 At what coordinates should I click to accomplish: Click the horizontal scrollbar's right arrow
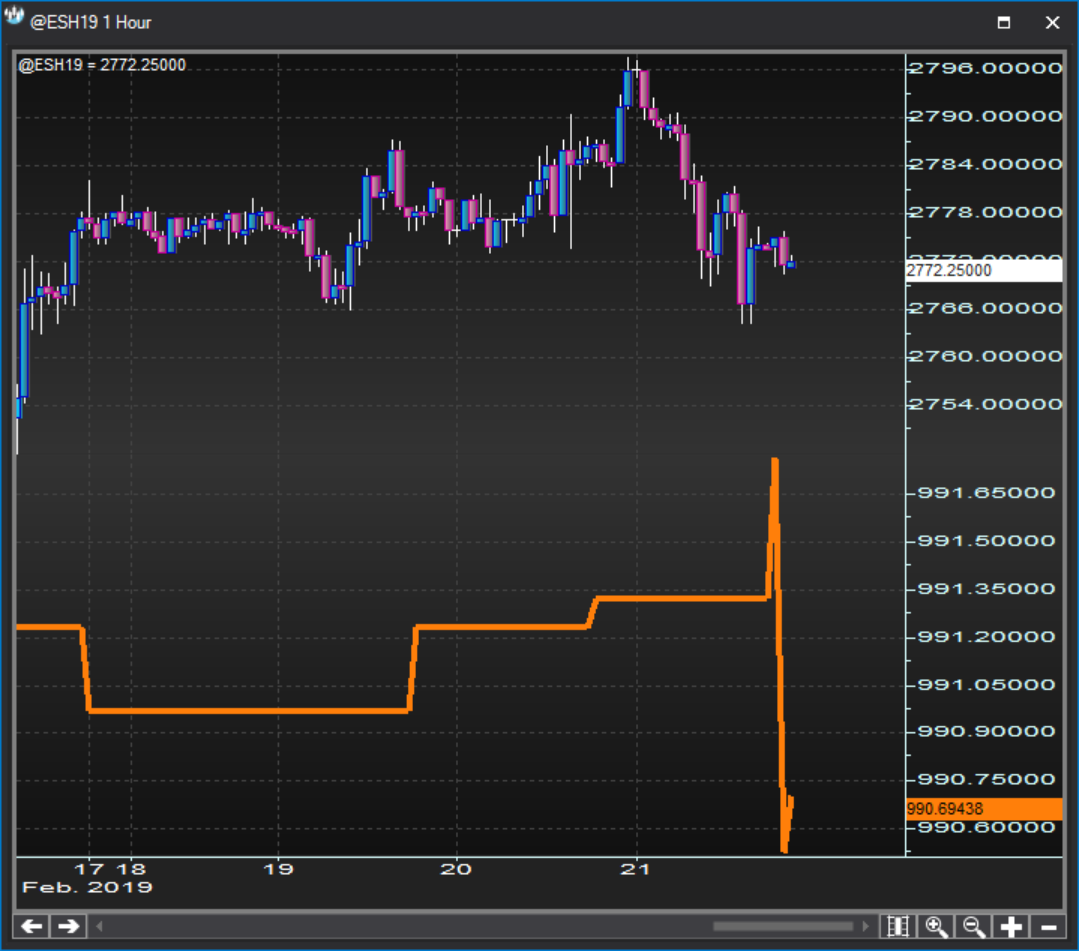coord(866,926)
